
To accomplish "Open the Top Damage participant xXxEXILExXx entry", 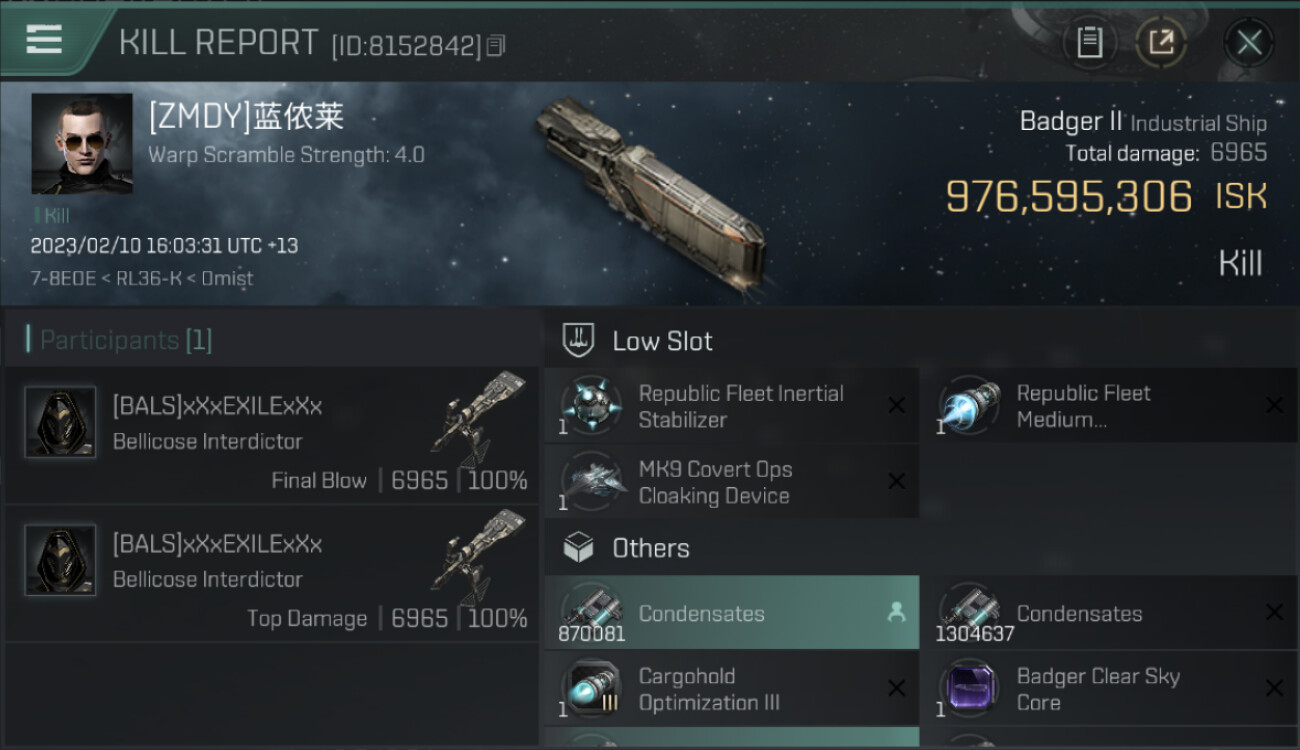I will (x=272, y=575).
